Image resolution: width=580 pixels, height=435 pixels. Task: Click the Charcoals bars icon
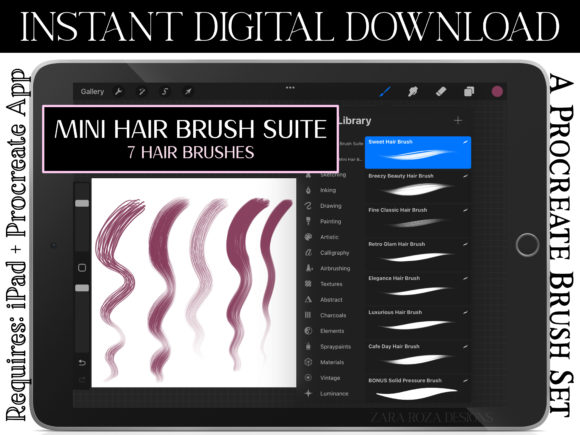(308, 315)
